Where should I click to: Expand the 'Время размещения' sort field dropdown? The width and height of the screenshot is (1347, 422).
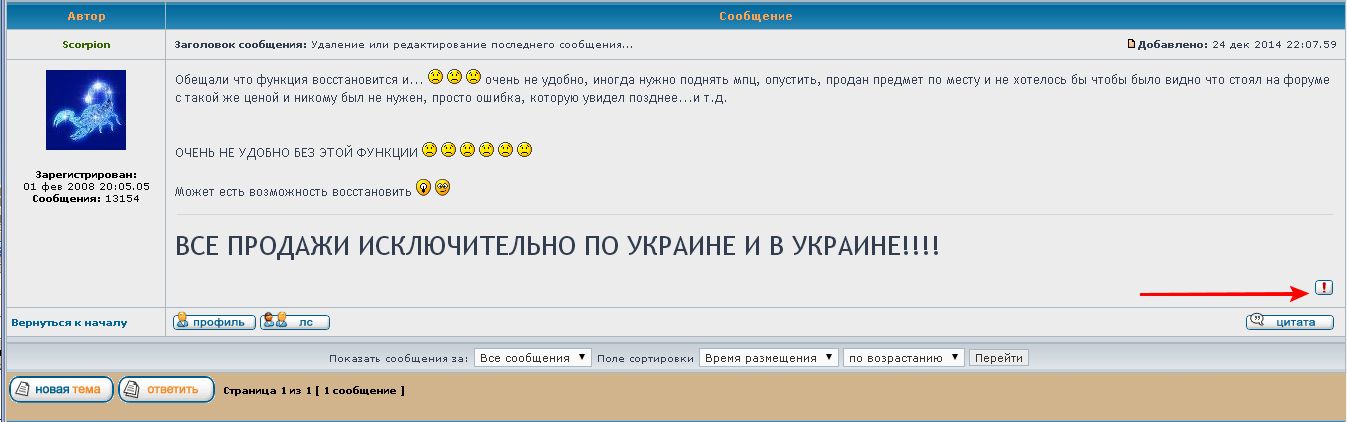[769, 358]
